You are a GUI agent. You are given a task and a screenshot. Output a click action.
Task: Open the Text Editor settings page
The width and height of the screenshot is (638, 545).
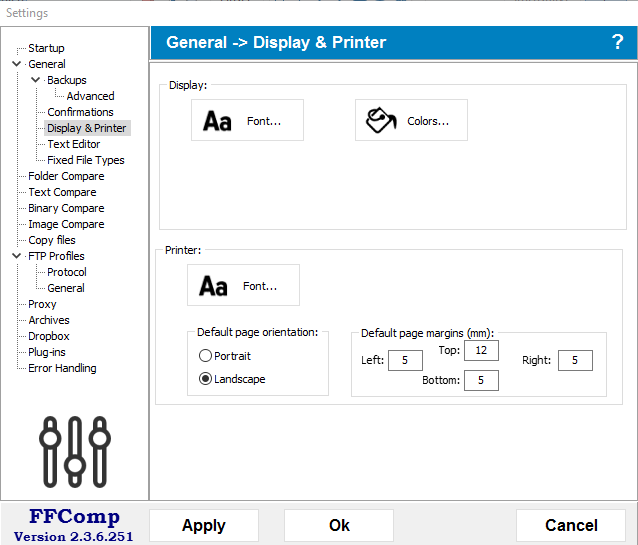73,144
